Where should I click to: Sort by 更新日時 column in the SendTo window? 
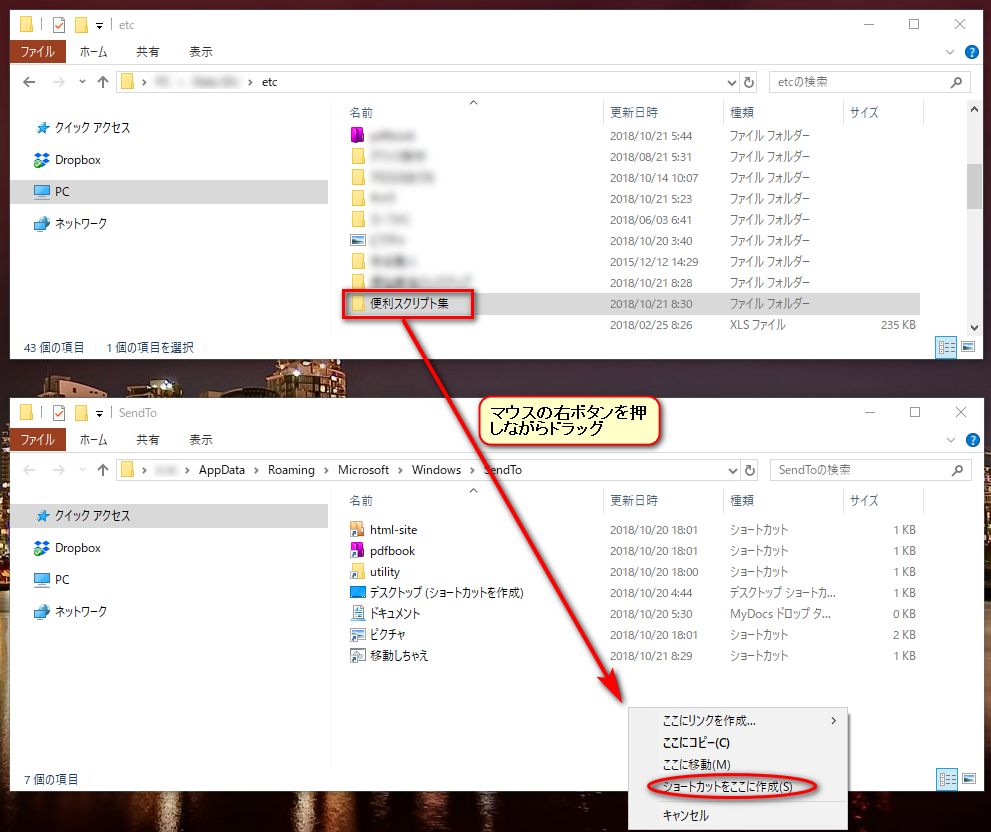pos(634,500)
